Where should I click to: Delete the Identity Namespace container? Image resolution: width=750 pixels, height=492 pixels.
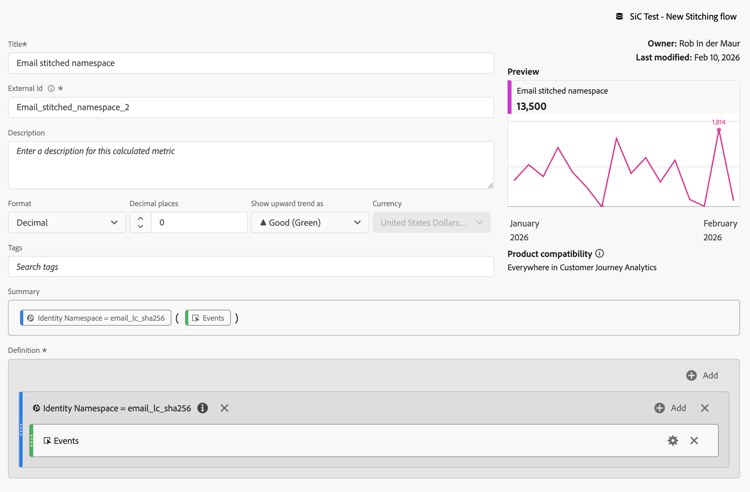coord(705,408)
